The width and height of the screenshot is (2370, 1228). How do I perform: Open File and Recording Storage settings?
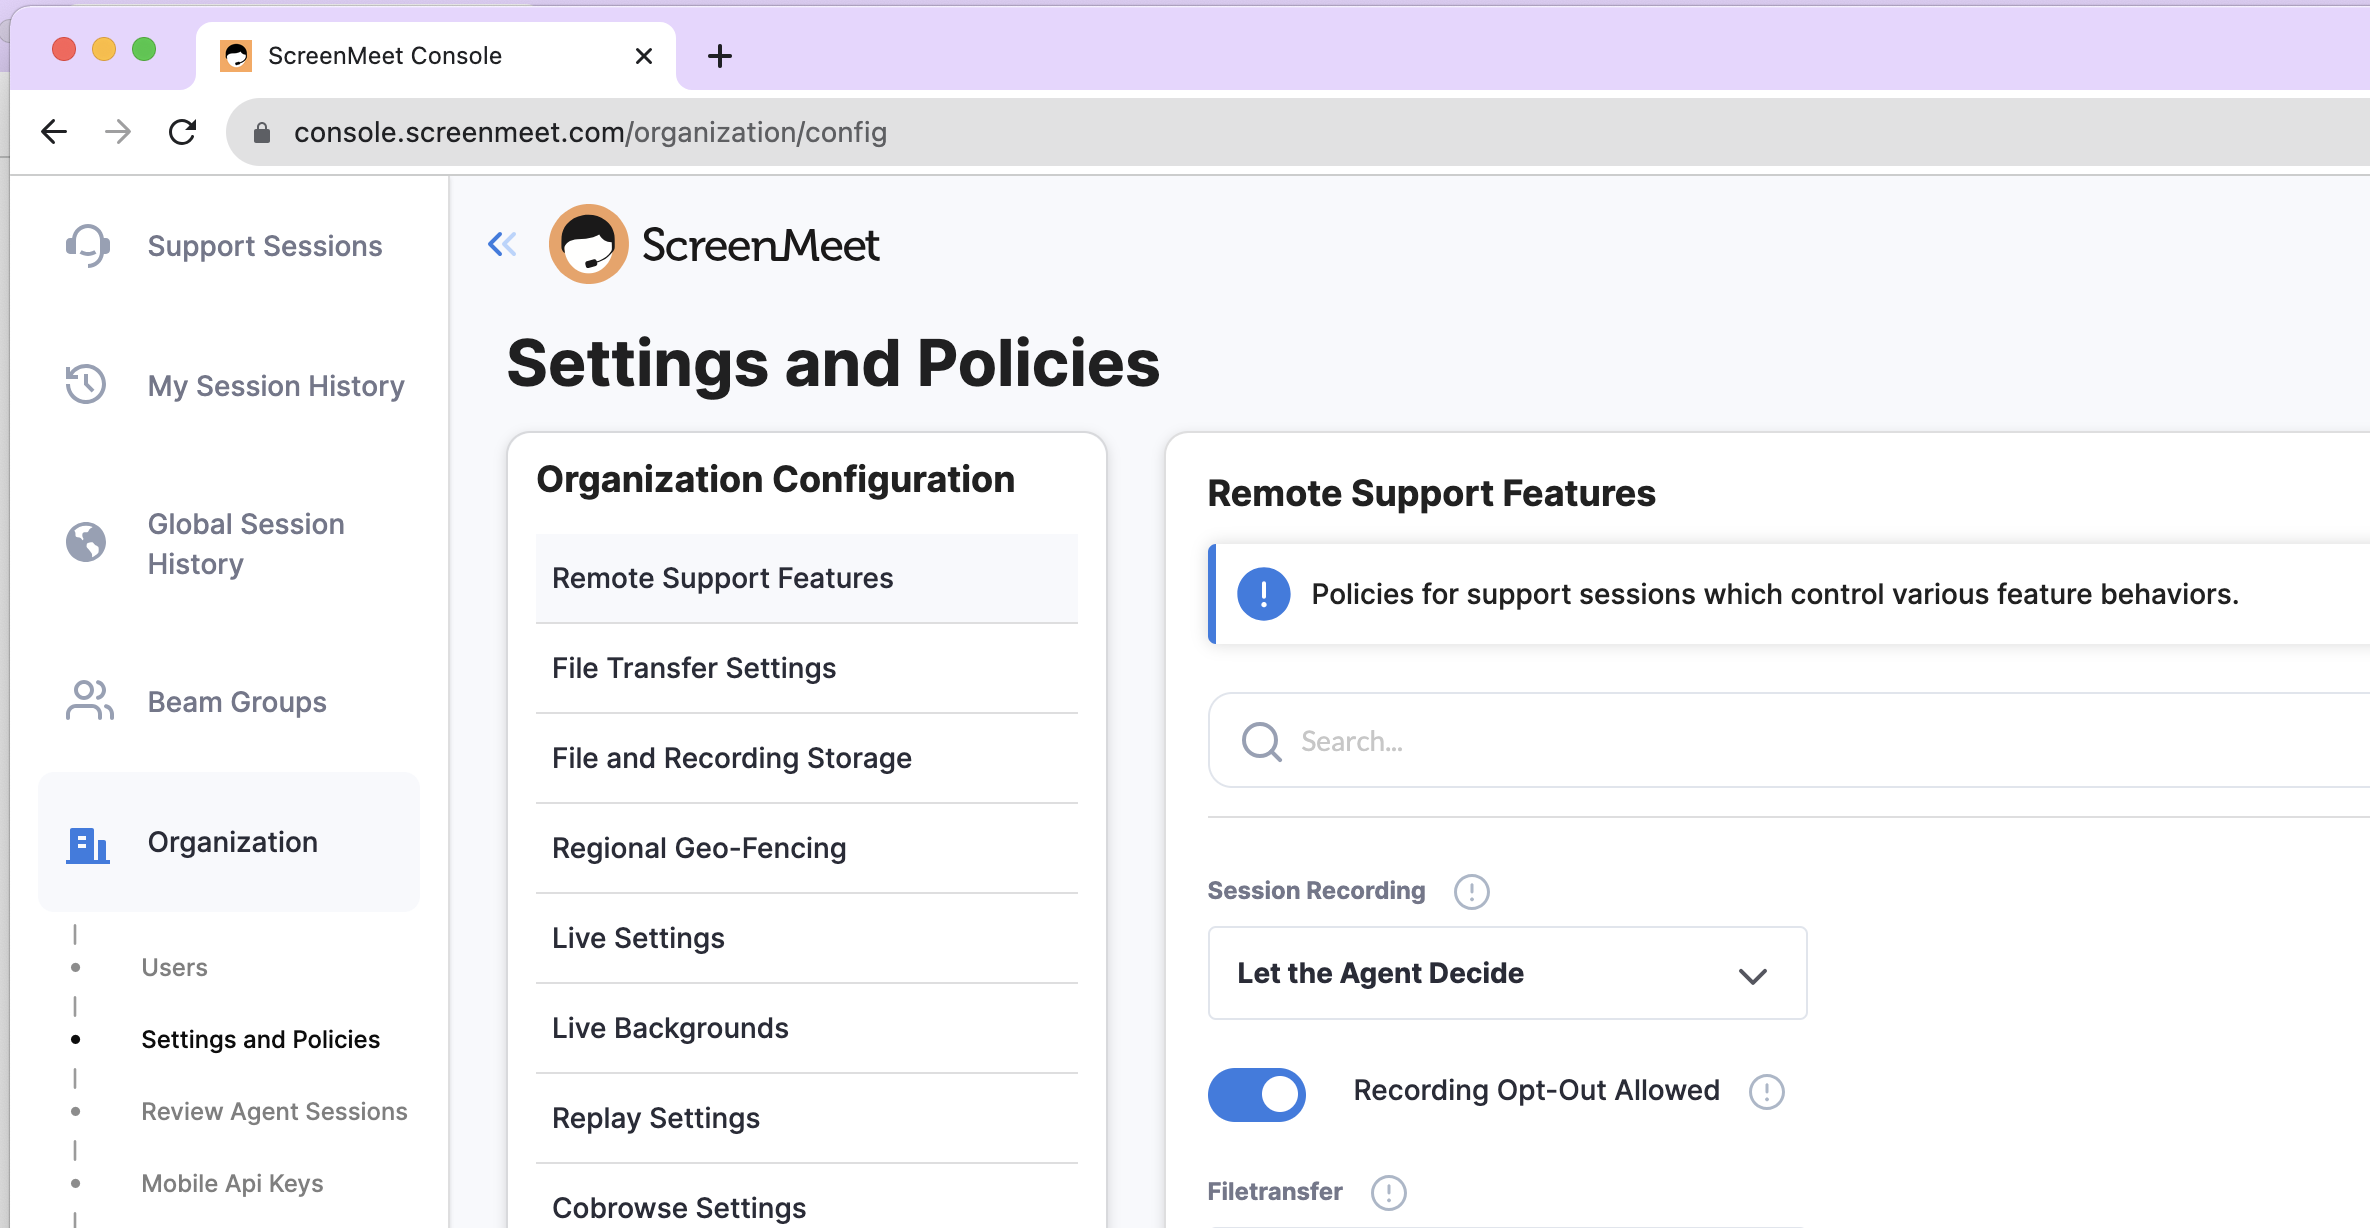806,758
